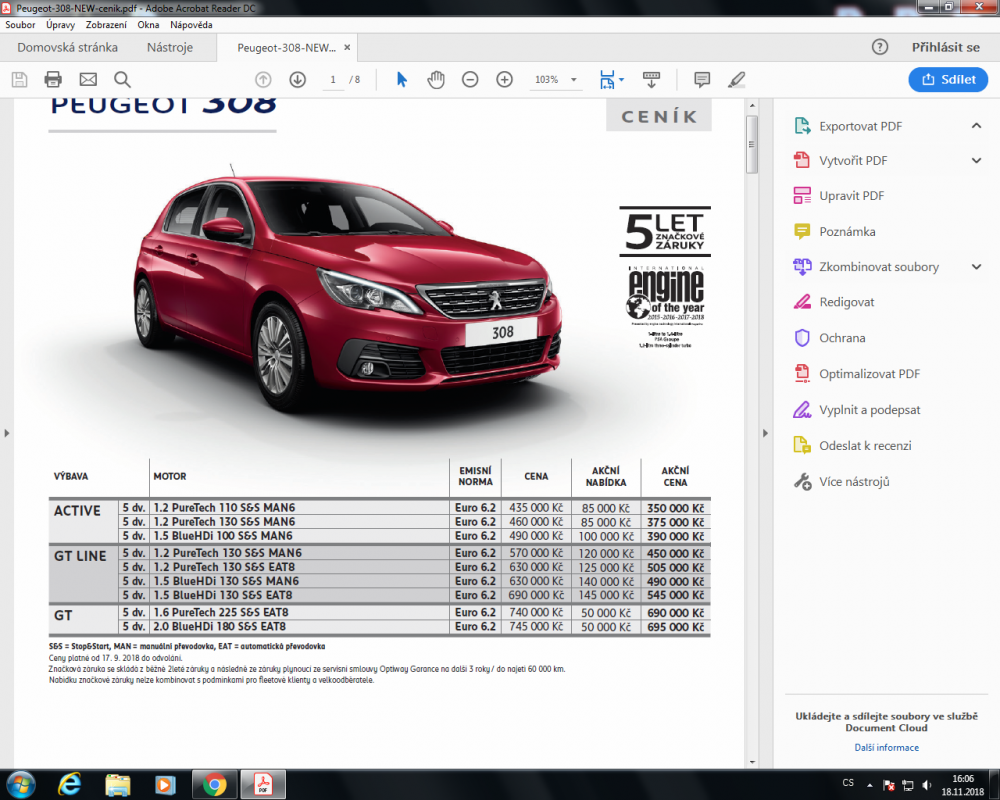
Task: Launch Internet Explorer from taskbar
Action: click(70, 784)
